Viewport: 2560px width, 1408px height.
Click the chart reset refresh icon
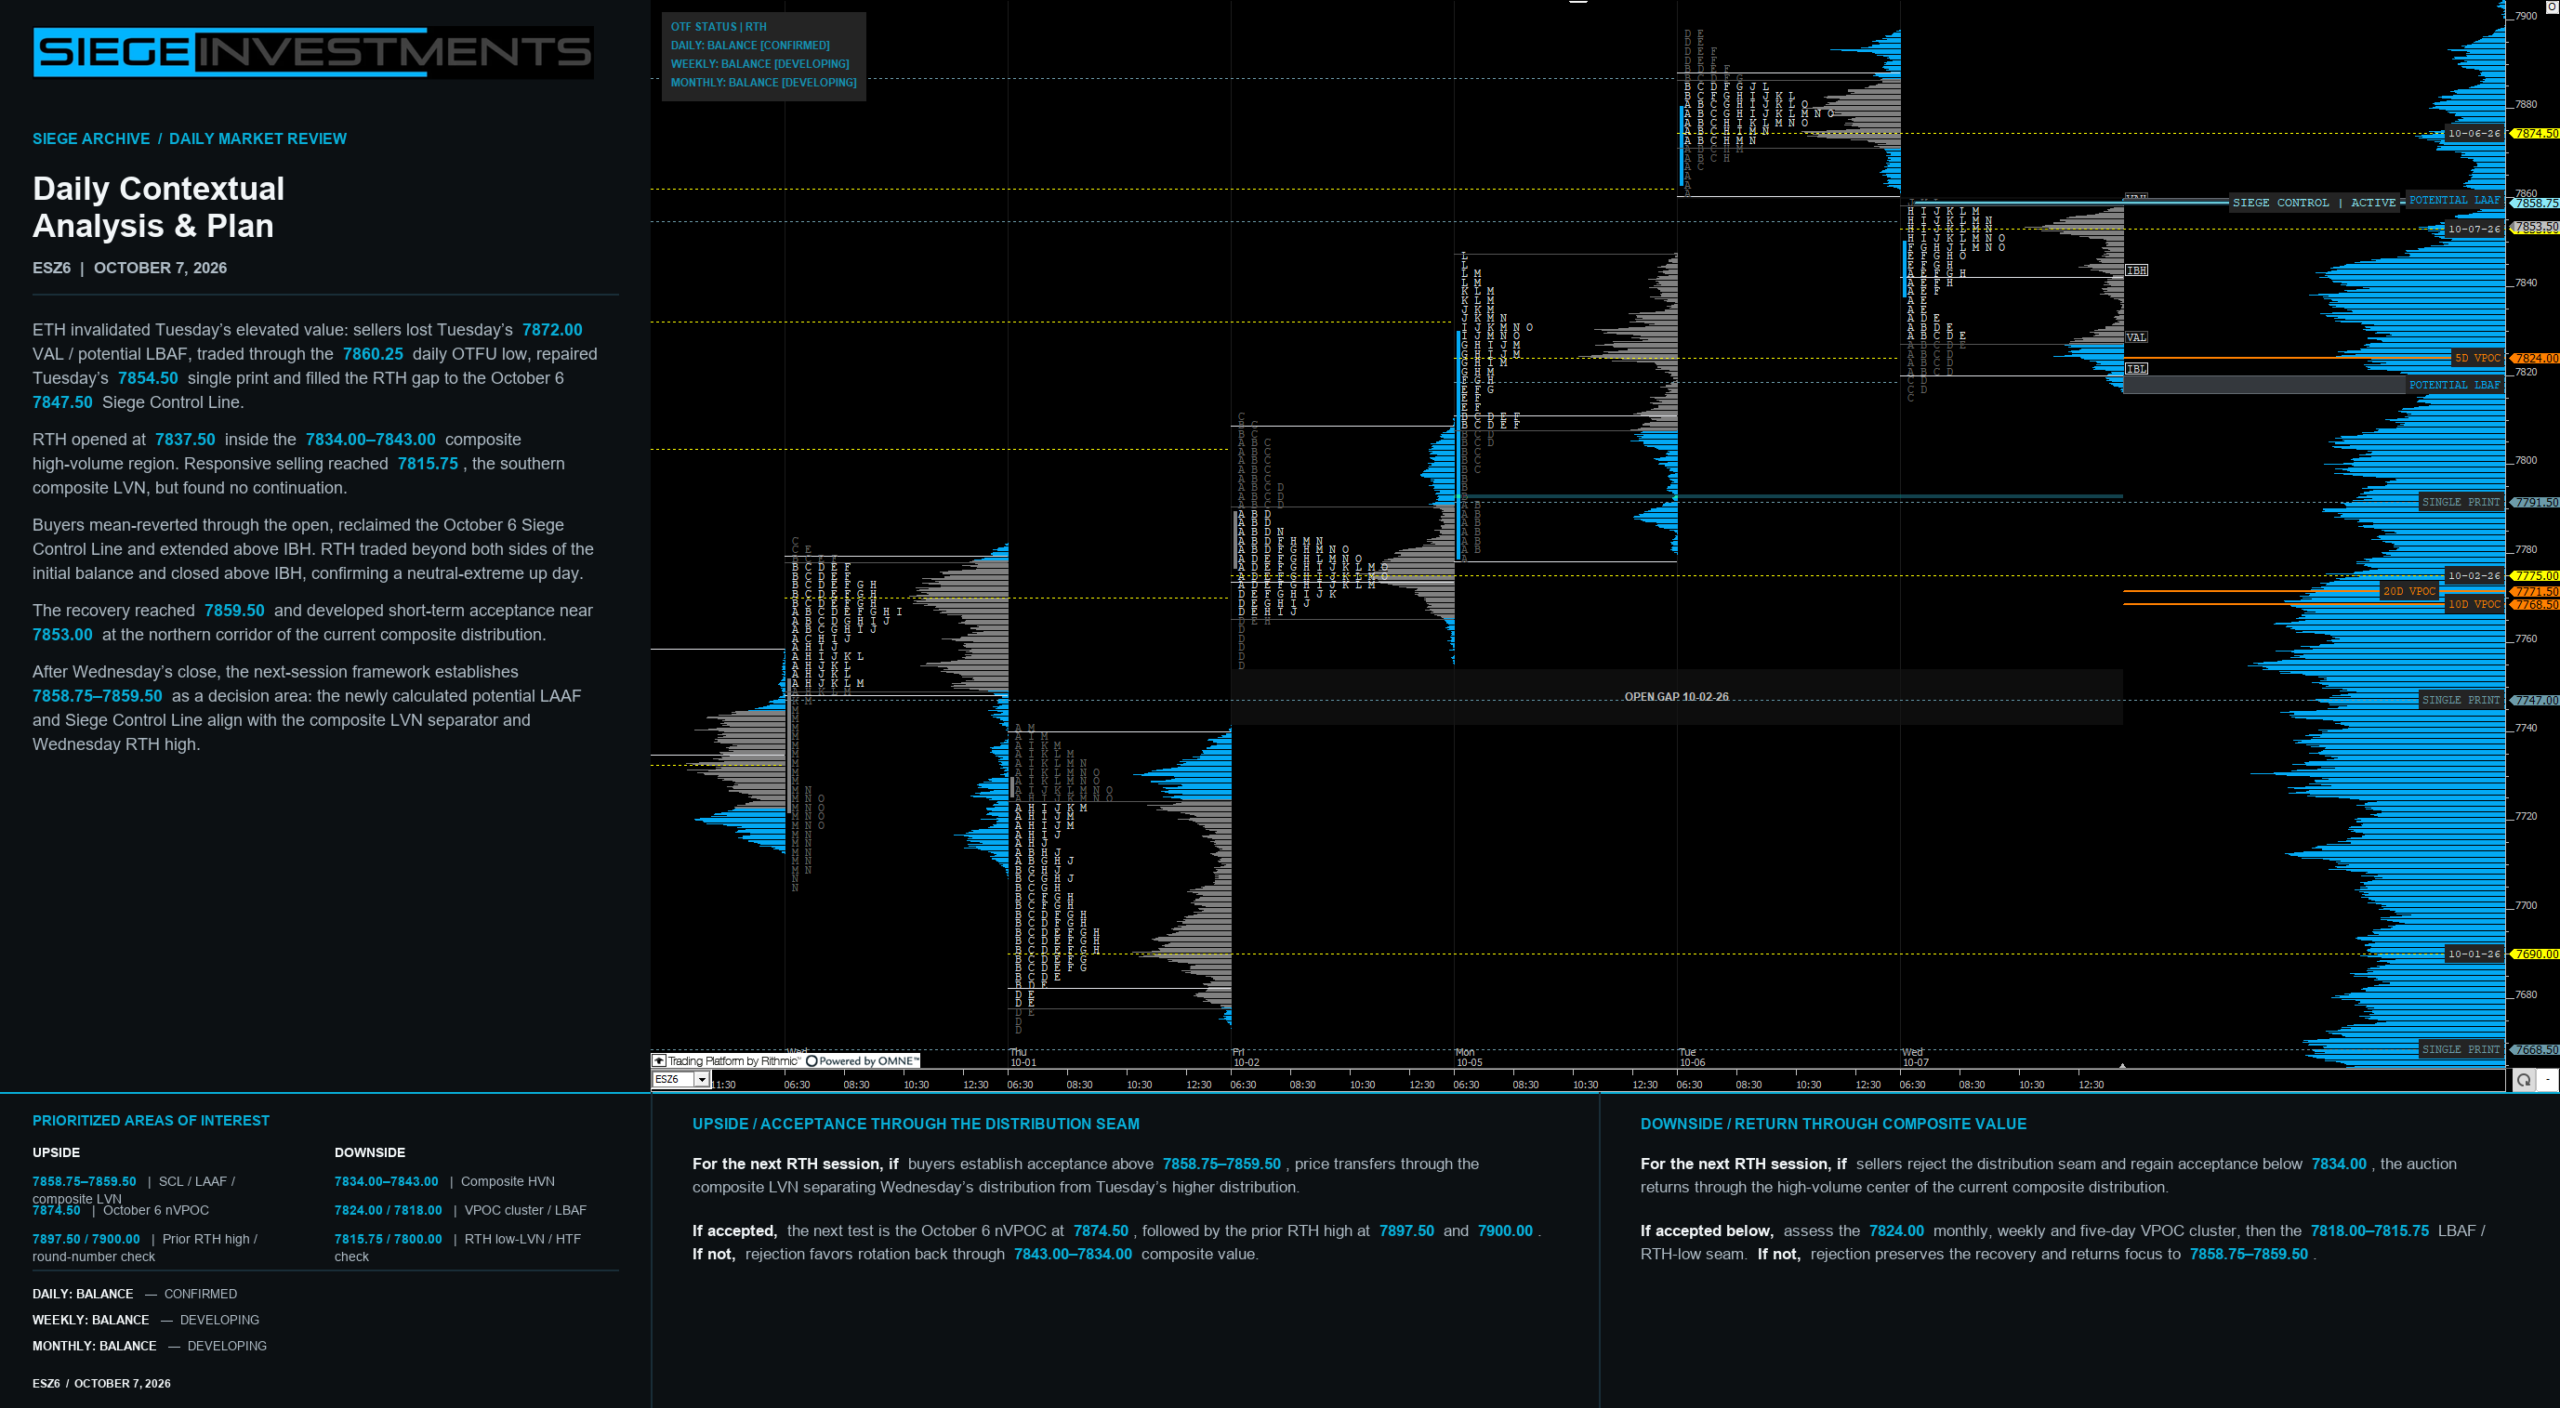coord(2524,1080)
